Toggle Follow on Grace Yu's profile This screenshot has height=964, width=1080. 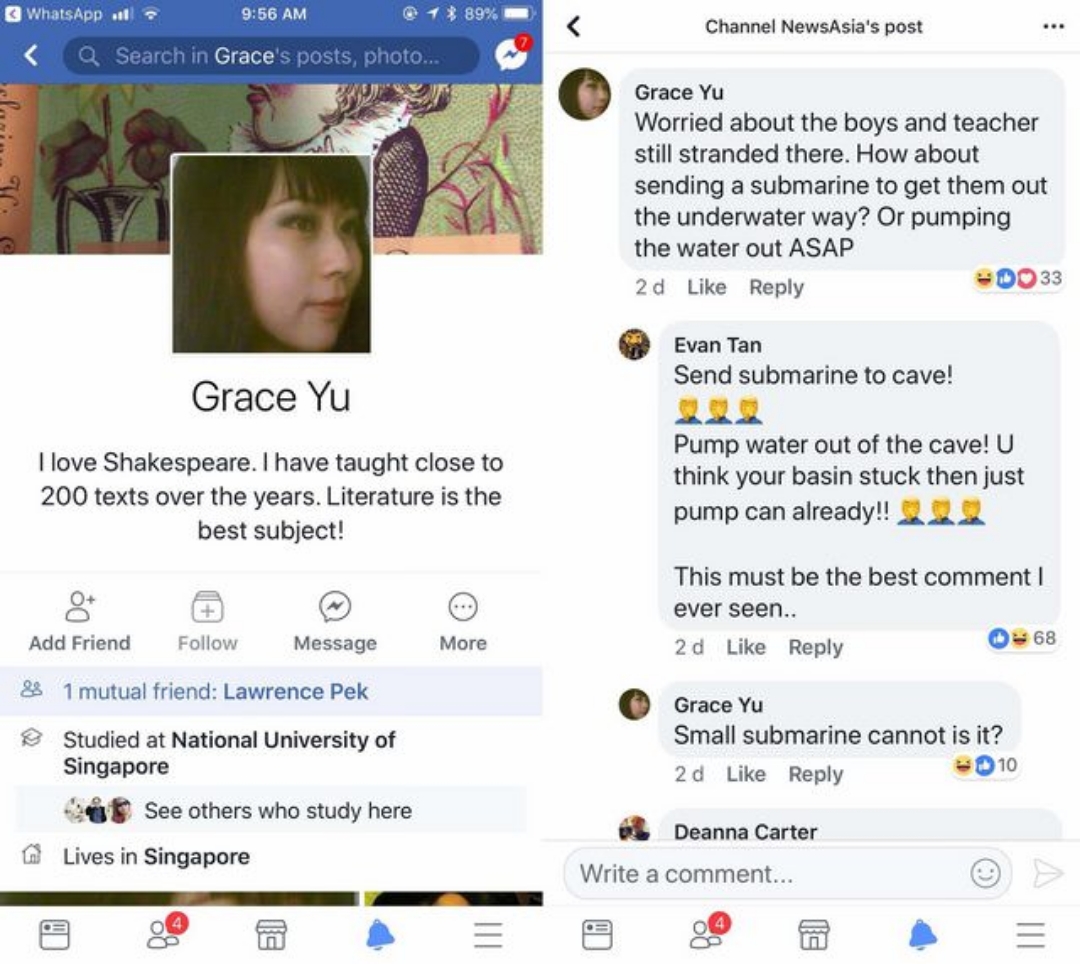tap(207, 621)
